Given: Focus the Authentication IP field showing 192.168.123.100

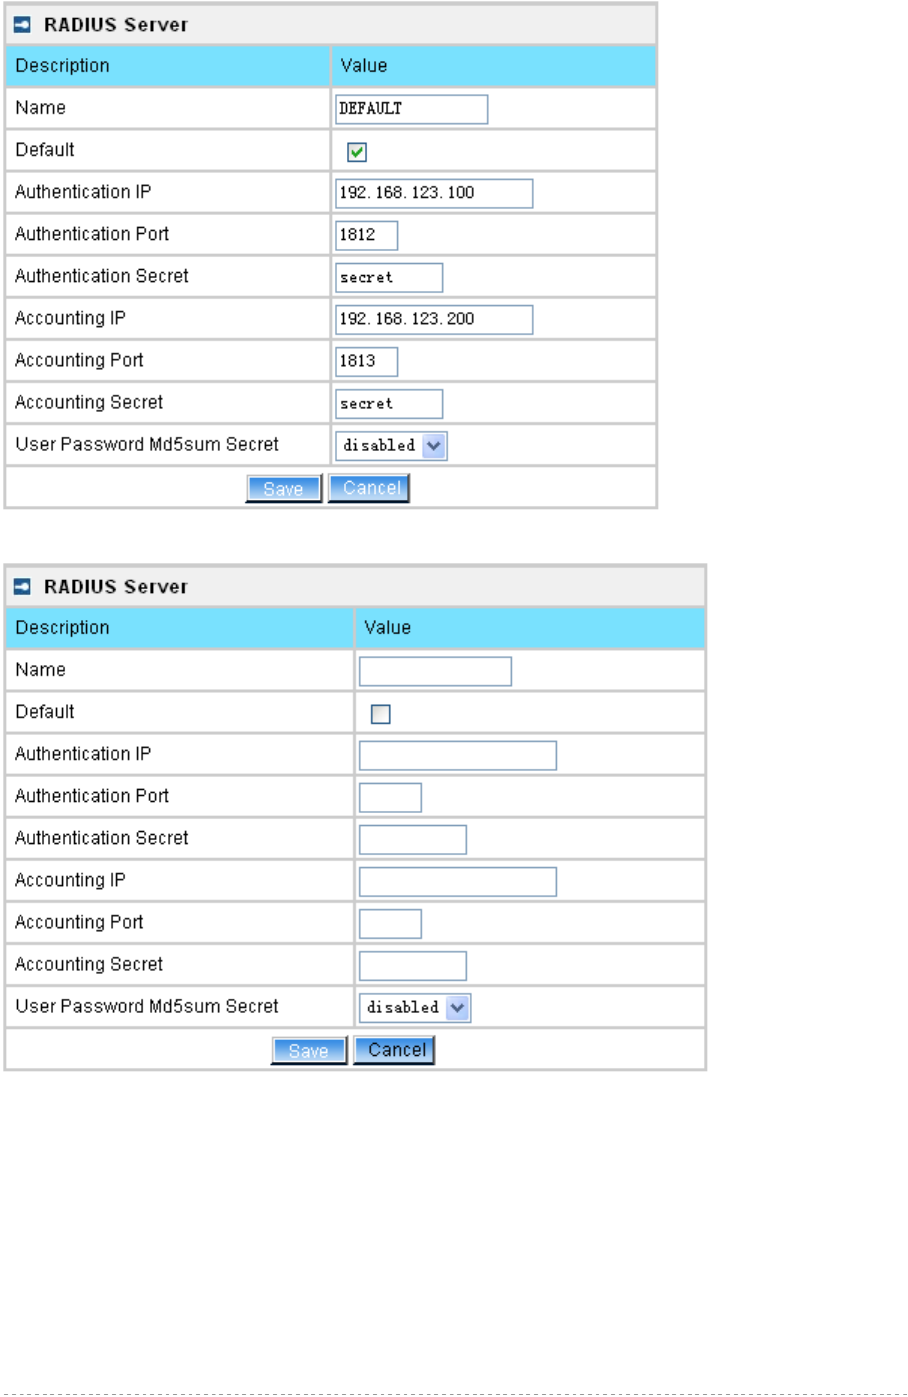Looking at the screenshot, I should 433,193.
